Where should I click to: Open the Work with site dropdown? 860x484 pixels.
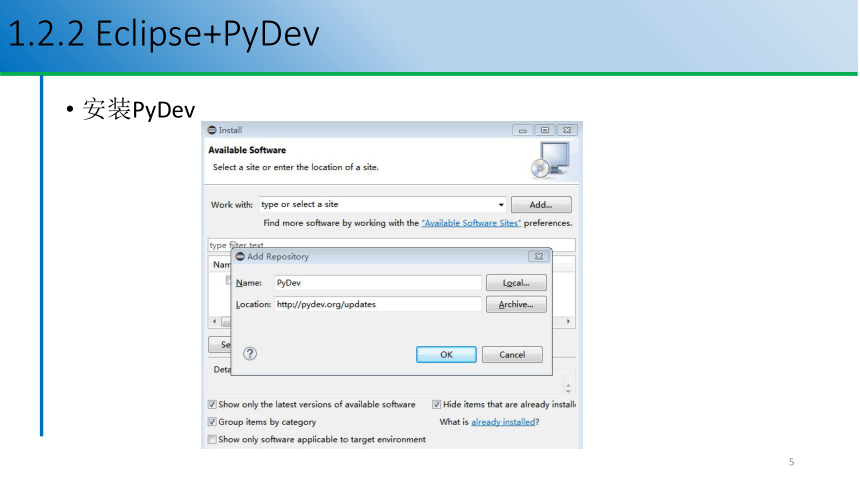coord(501,205)
